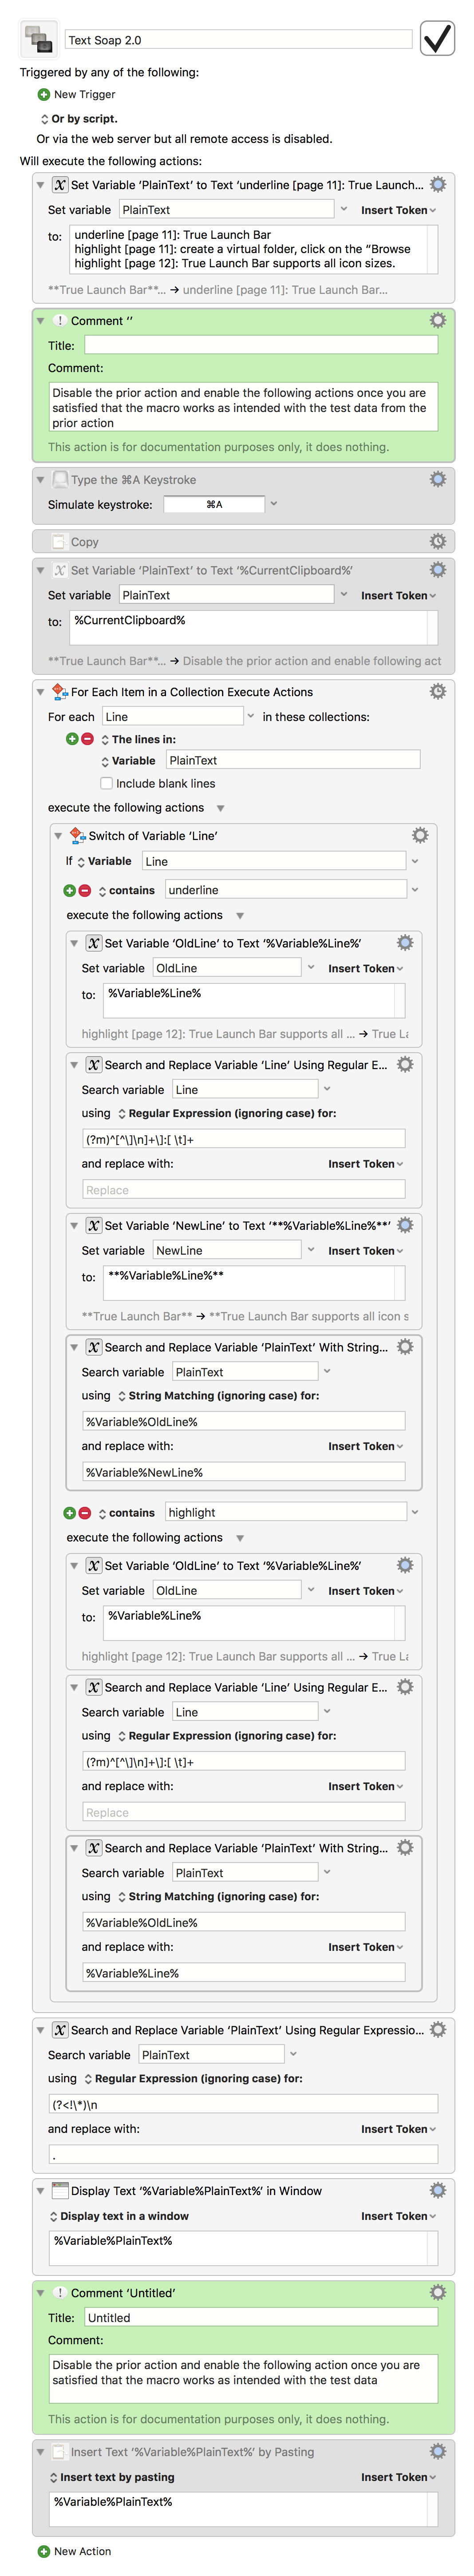
Task: Click the ⌘A simulate keystroke field
Action: 214,504
